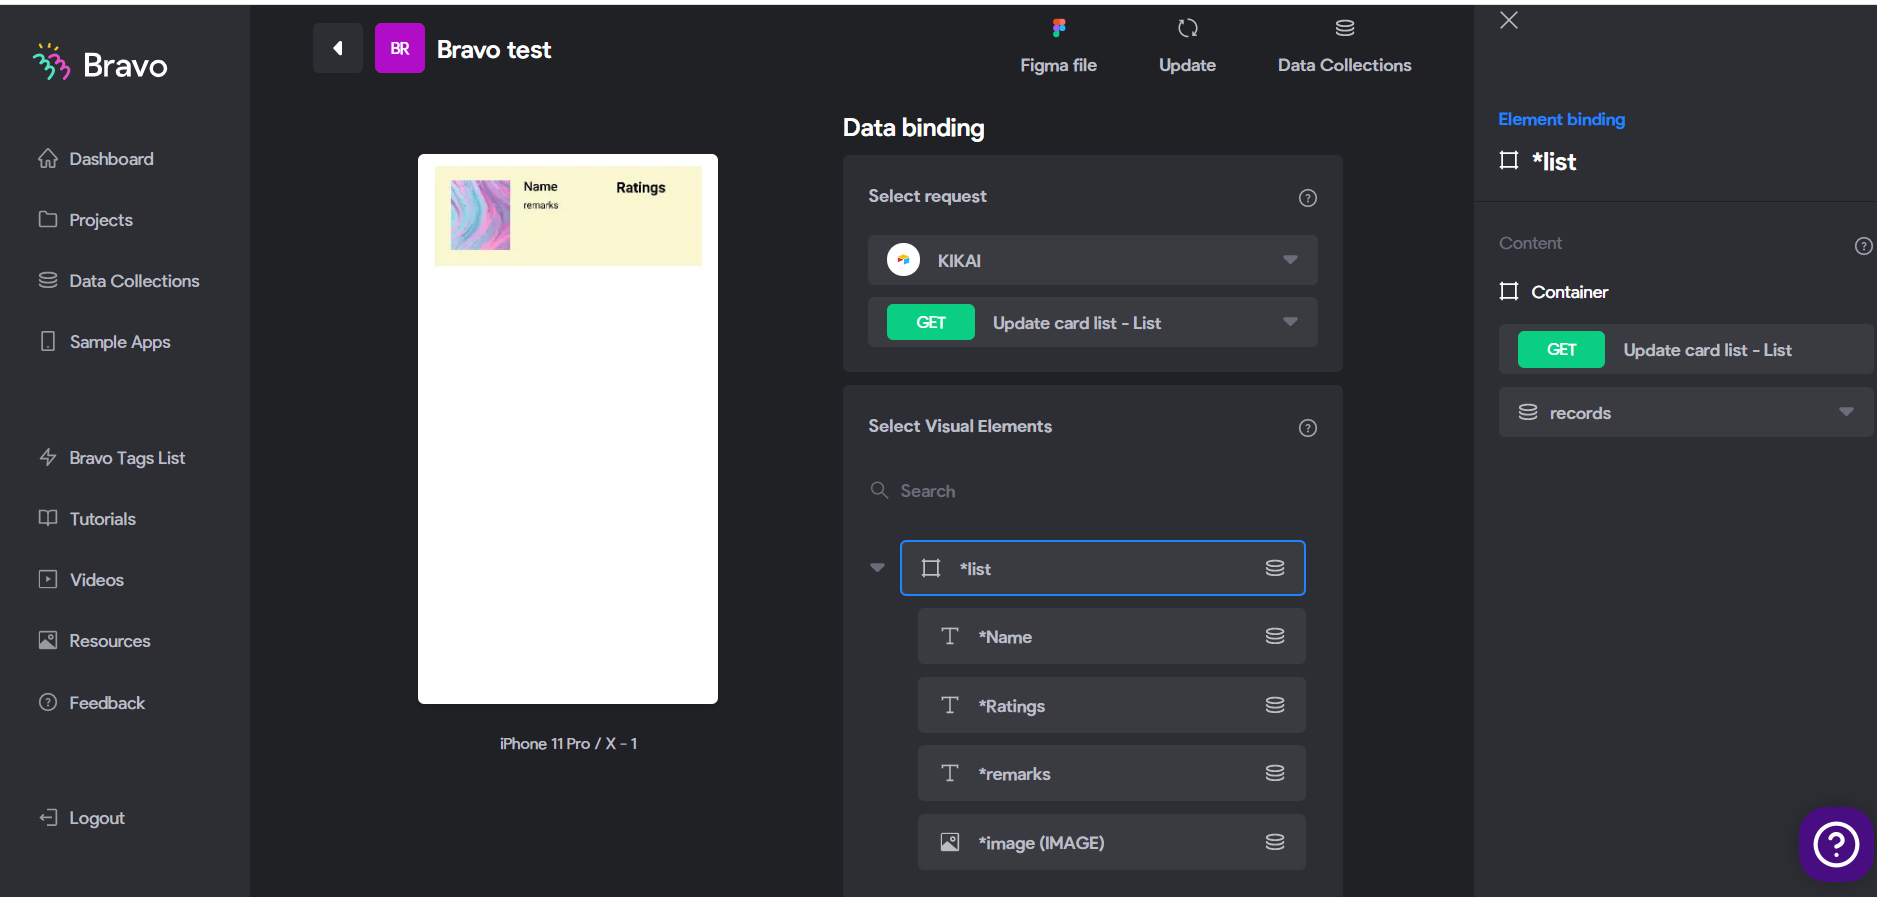1877x897 pixels.
Task: Click the Bravo logo icon
Action: pyautogui.click(x=51, y=62)
